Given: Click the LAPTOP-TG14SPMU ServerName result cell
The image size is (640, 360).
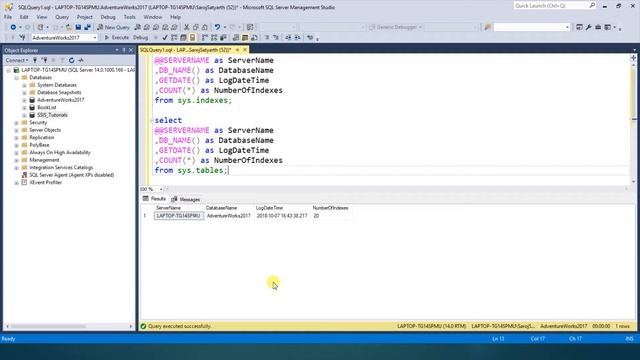Looking at the screenshot, I should [x=178, y=216].
